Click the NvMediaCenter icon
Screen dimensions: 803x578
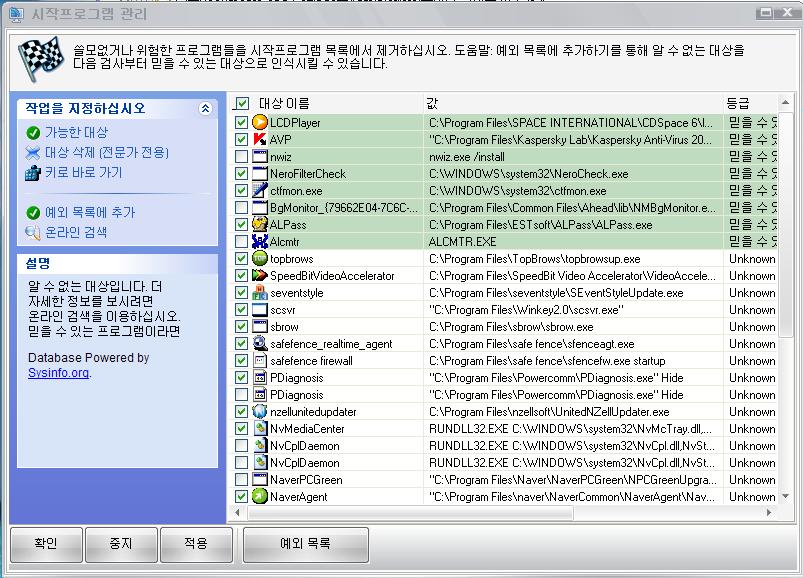(x=260, y=428)
